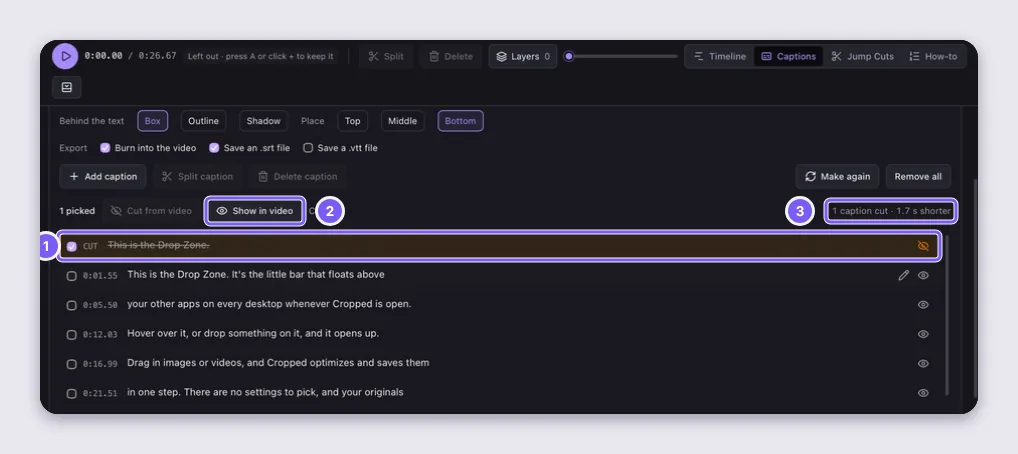The image size is (1018, 454).
Task: Choose Outline behind the text
Action: [203, 121]
